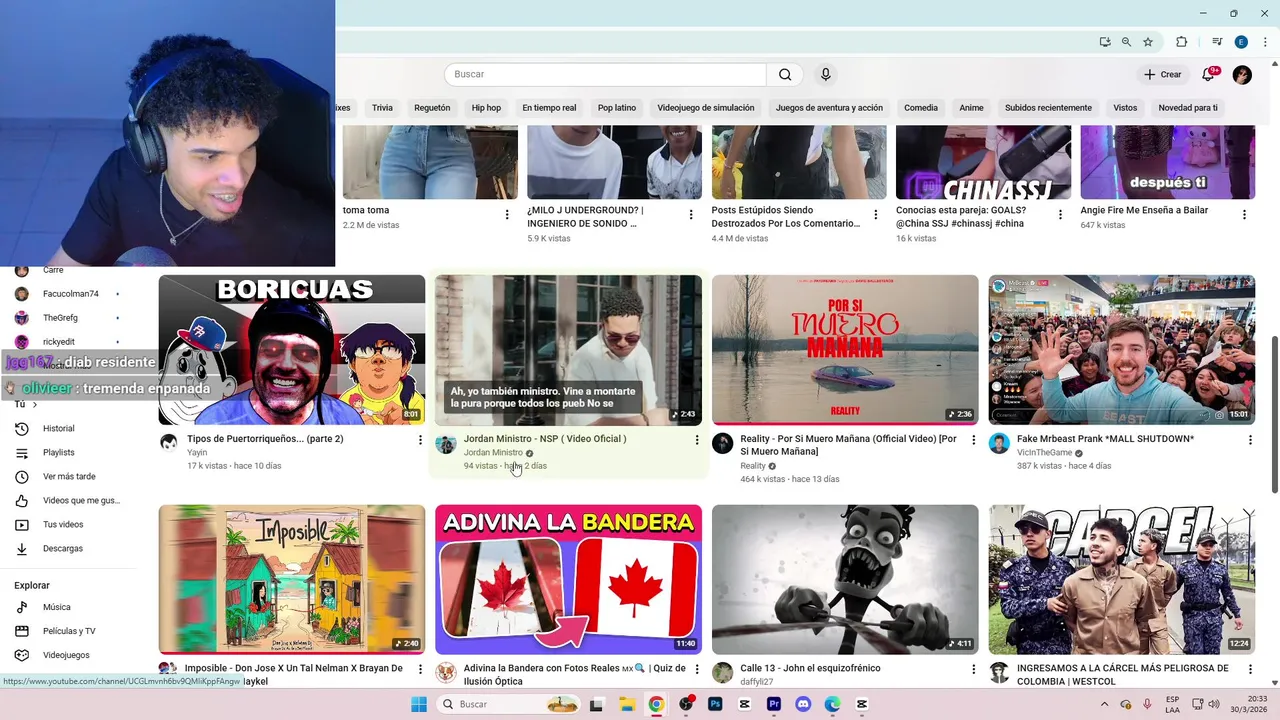Open Premiere Pro from the taskbar

774,704
